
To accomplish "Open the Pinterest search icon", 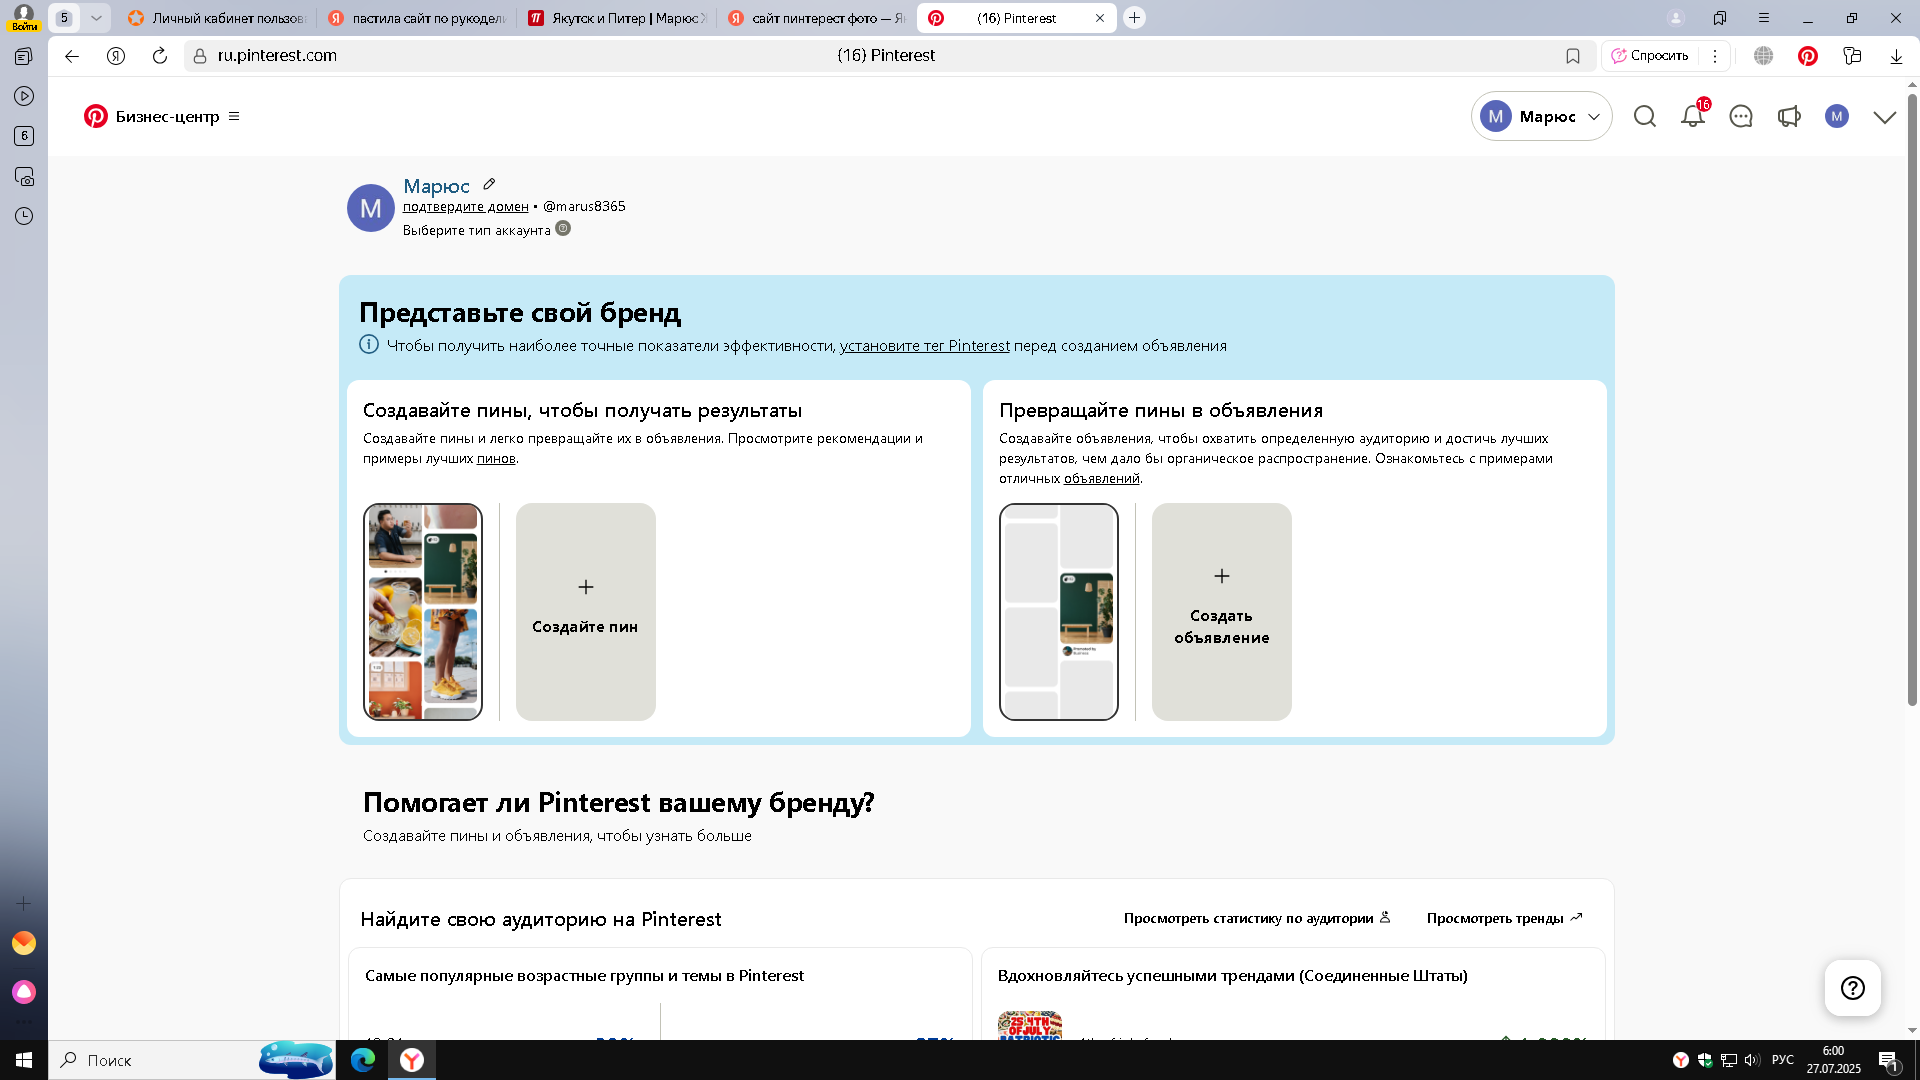I will (x=1645, y=117).
